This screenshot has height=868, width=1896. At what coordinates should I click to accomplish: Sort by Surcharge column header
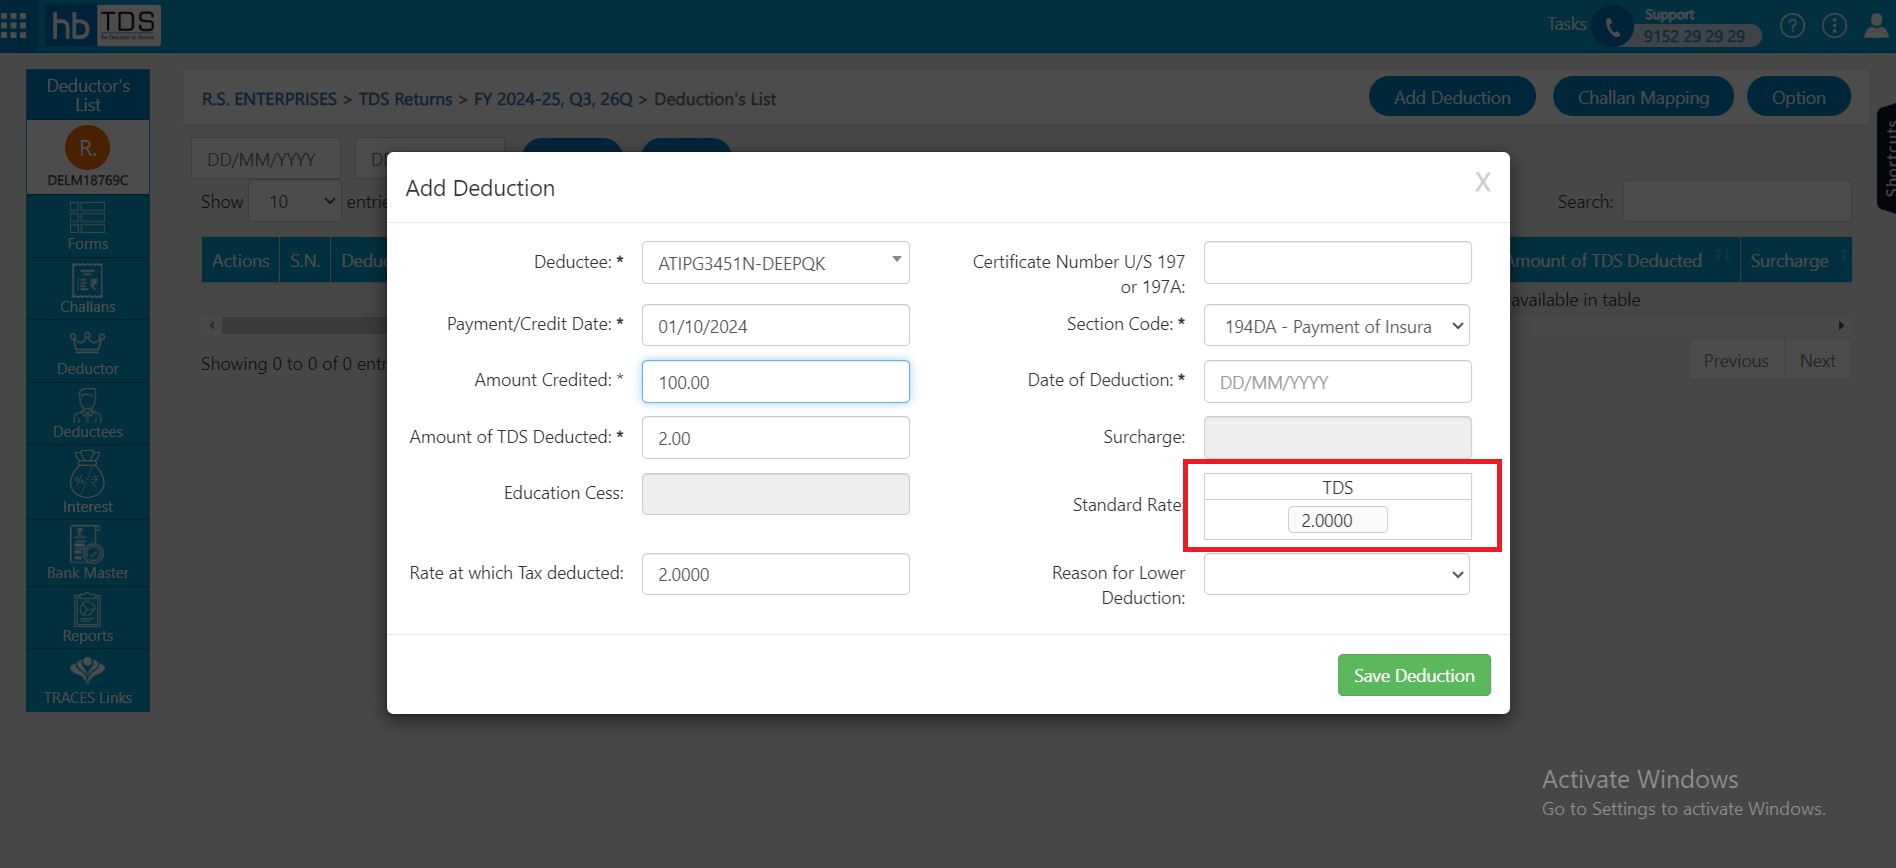click(1796, 260)
